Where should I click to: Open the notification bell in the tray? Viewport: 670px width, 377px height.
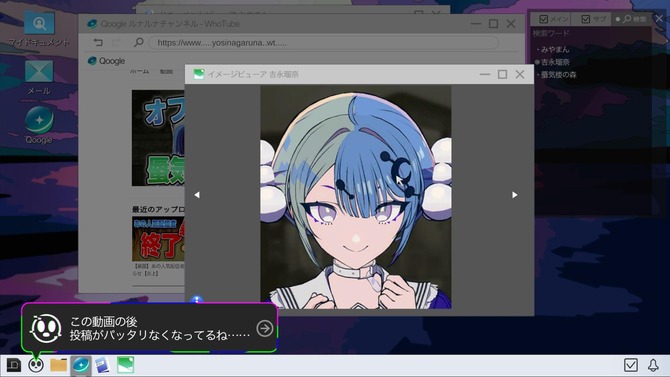[653, 365]
